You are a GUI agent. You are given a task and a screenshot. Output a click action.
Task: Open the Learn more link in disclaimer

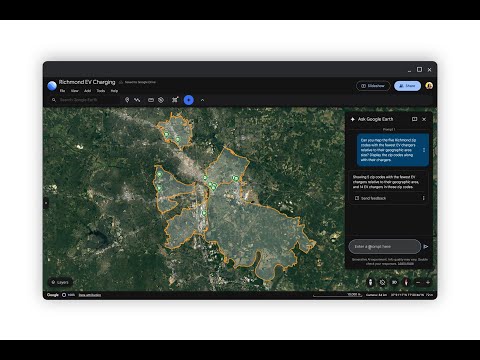[x=406, y=264]
